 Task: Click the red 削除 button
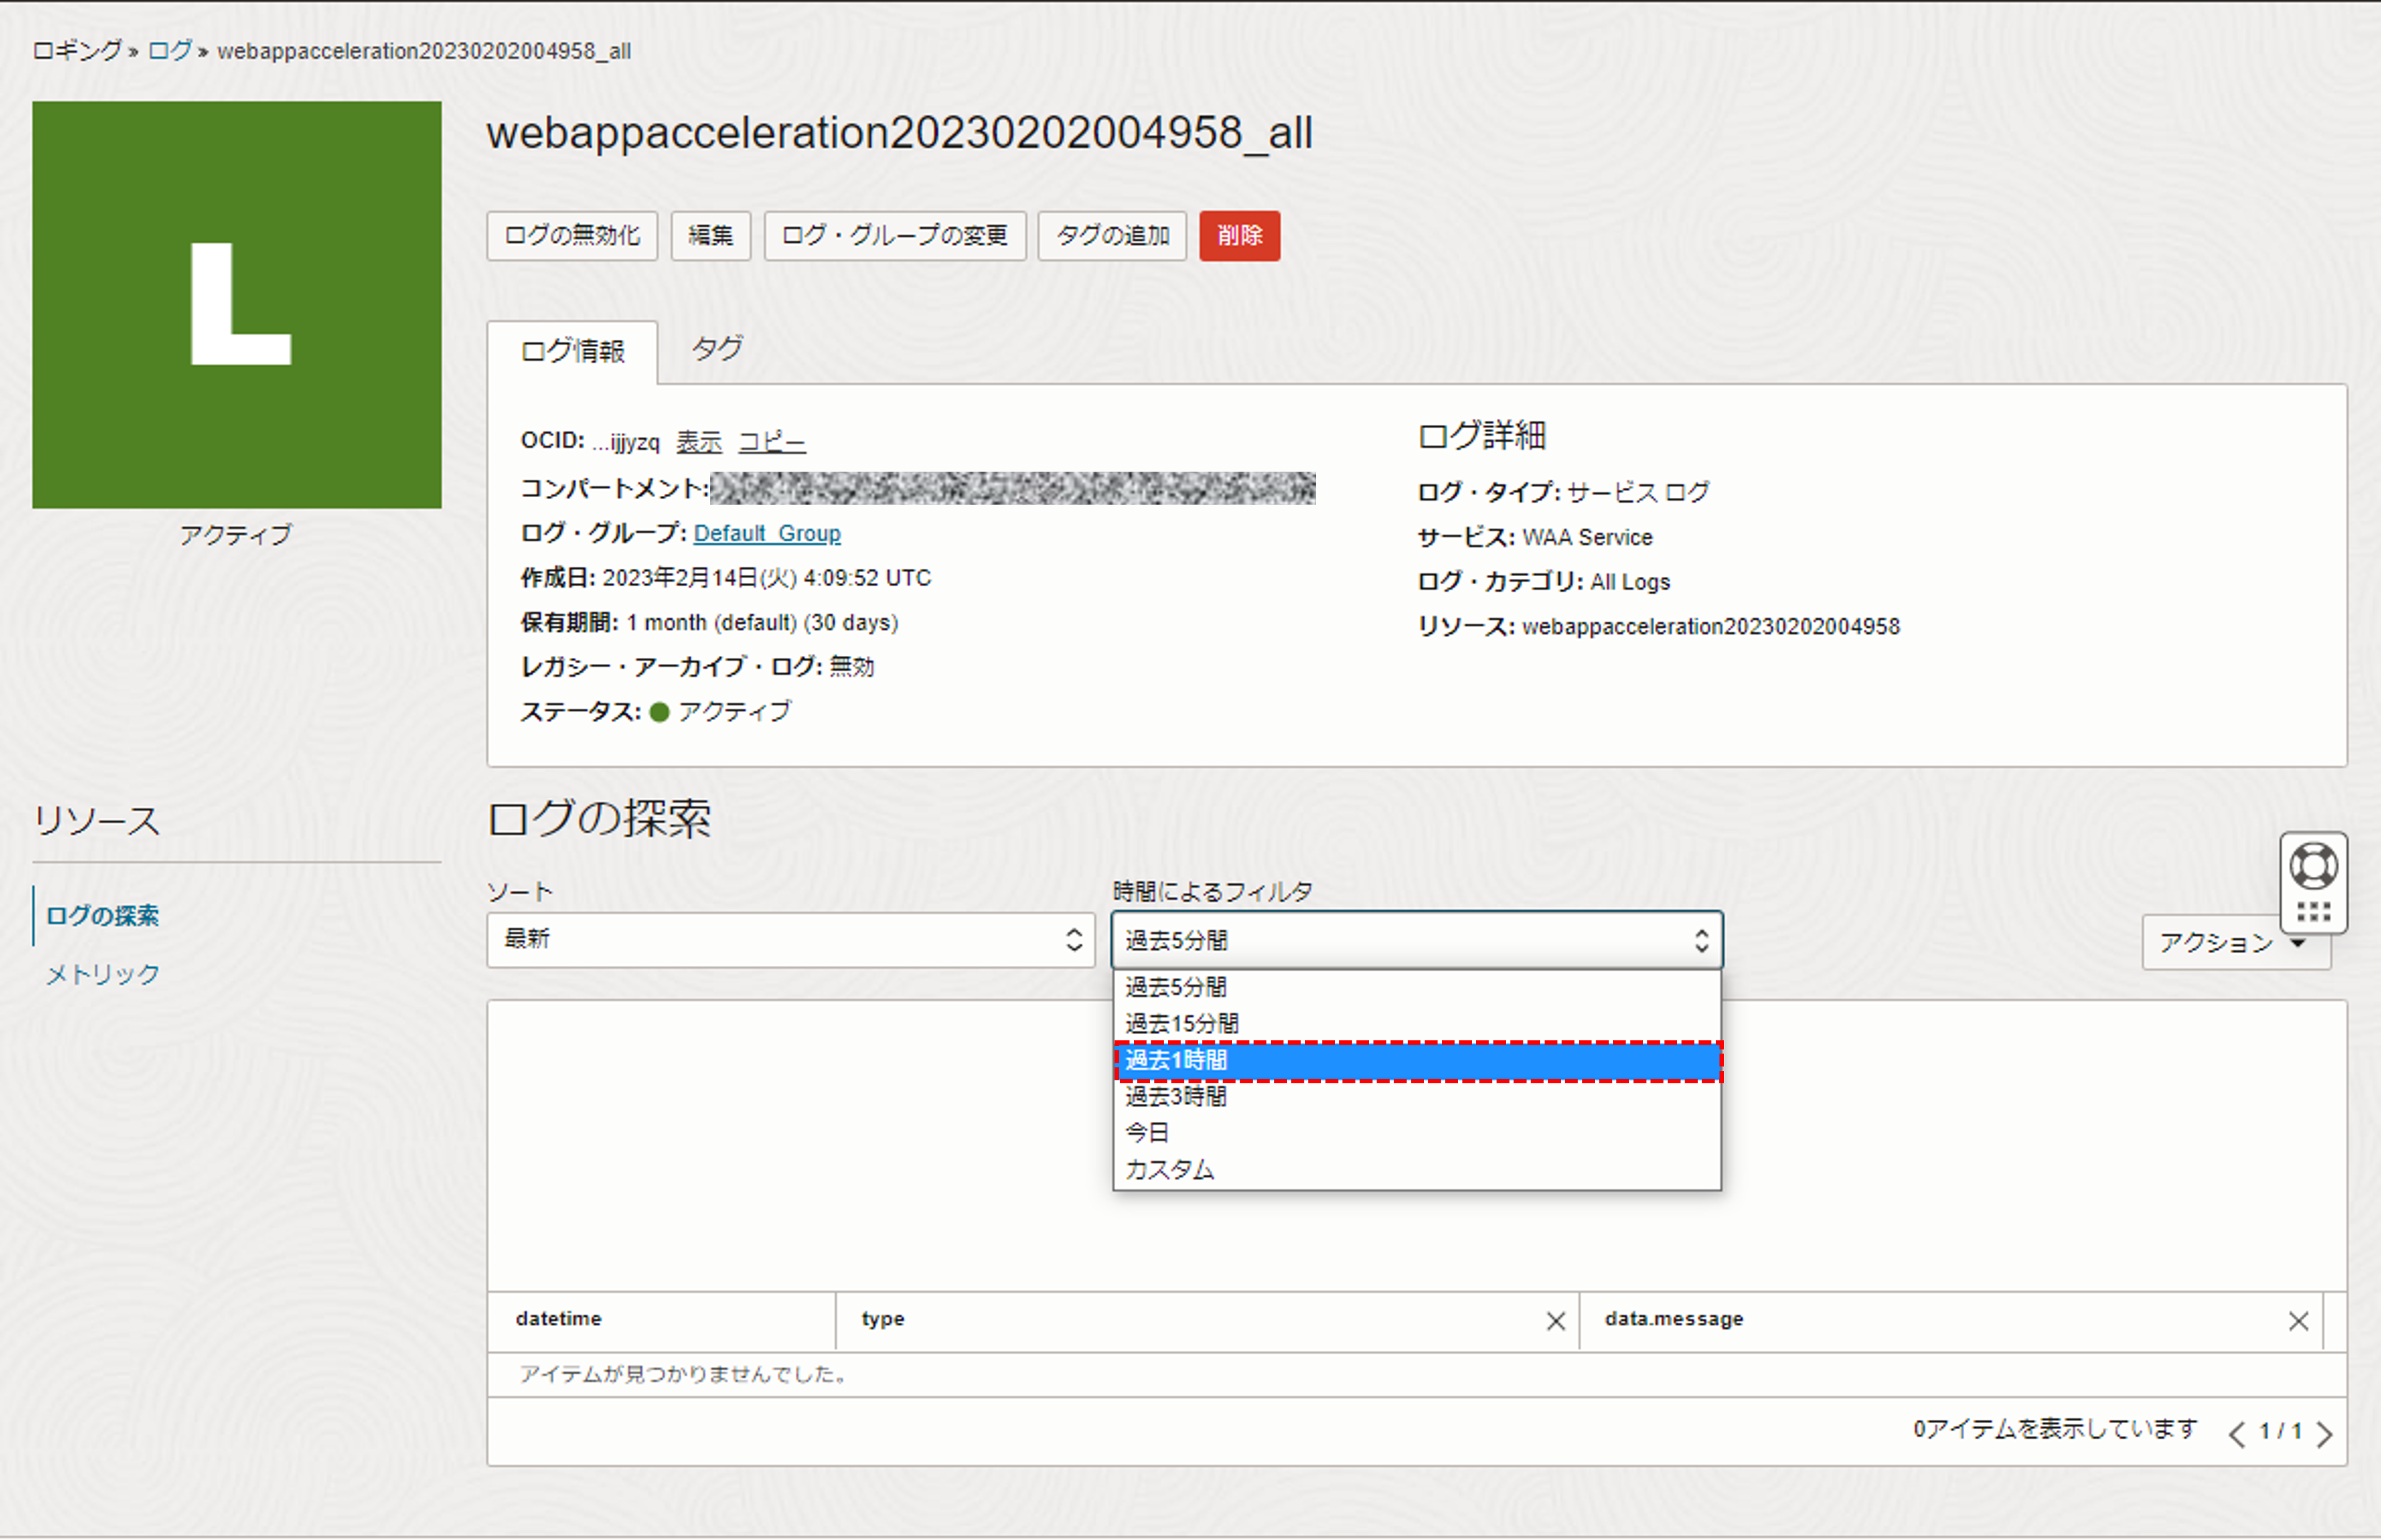(1239, 236)
